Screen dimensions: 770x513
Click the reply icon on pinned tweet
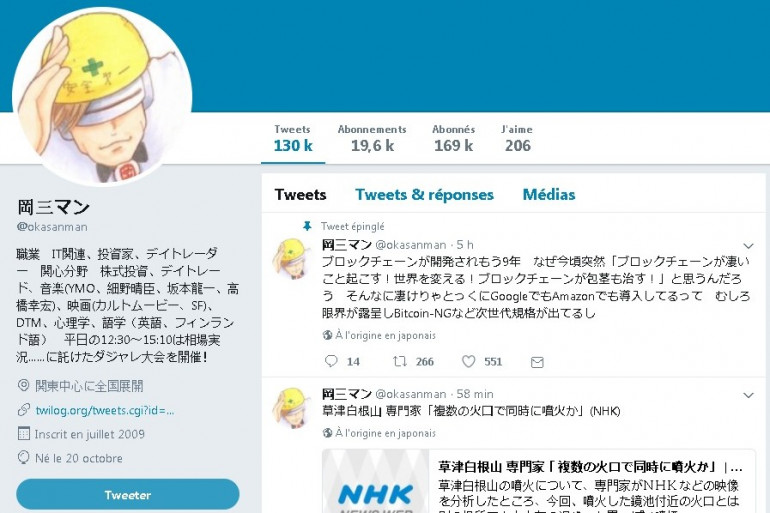pos(331,361)
